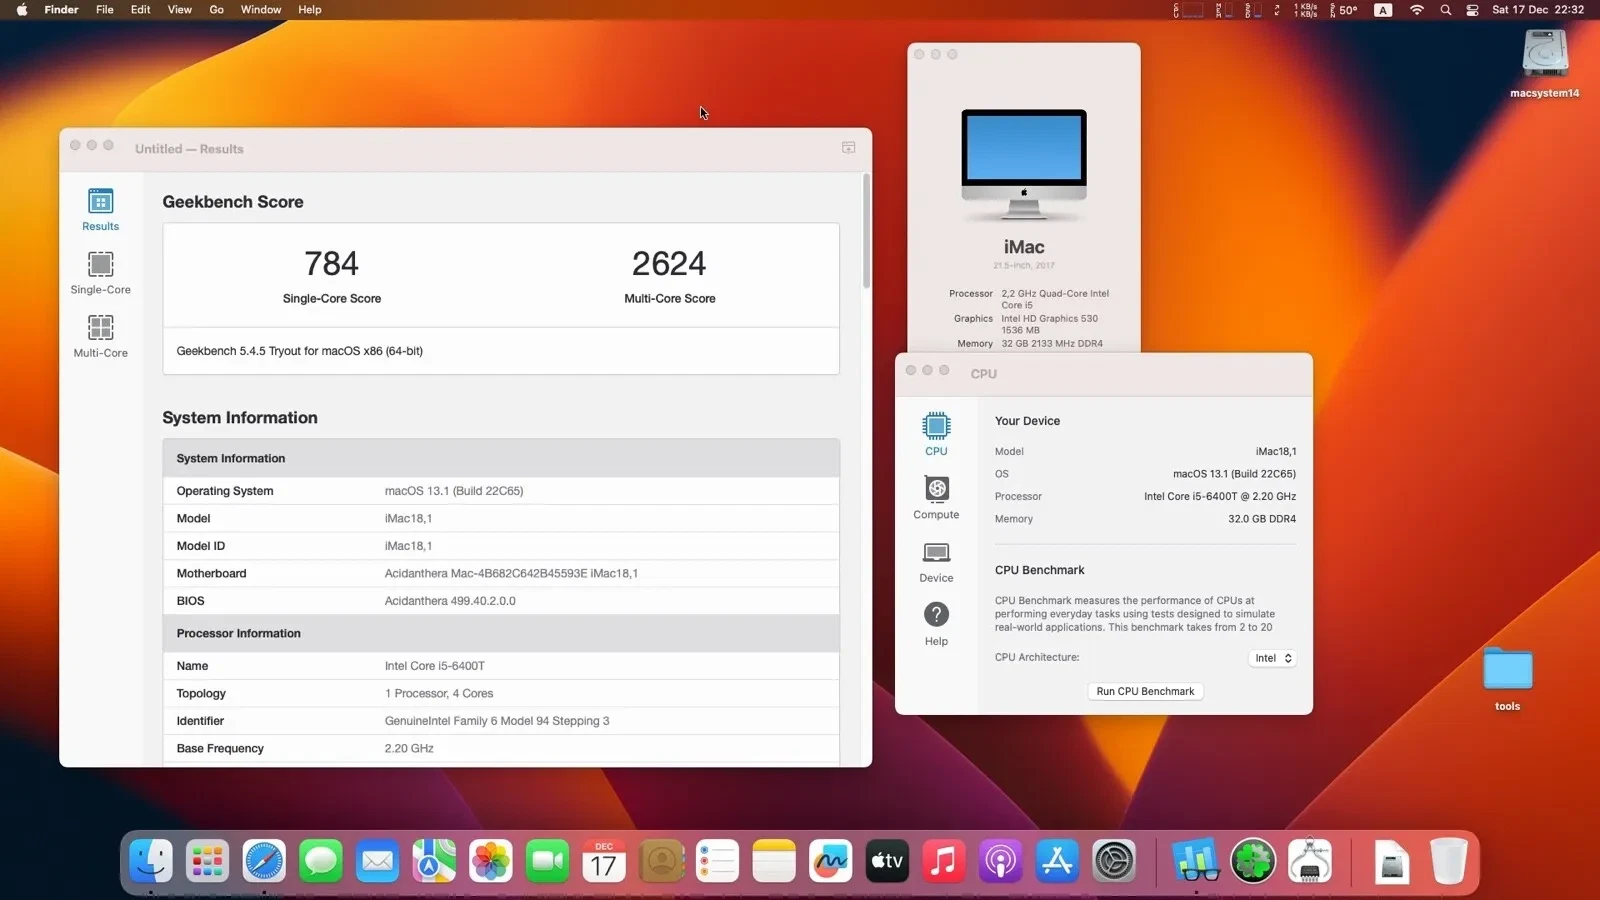1600x900 pixels.
Task: Open Contacts from the Dock
Action: point(661,860)
